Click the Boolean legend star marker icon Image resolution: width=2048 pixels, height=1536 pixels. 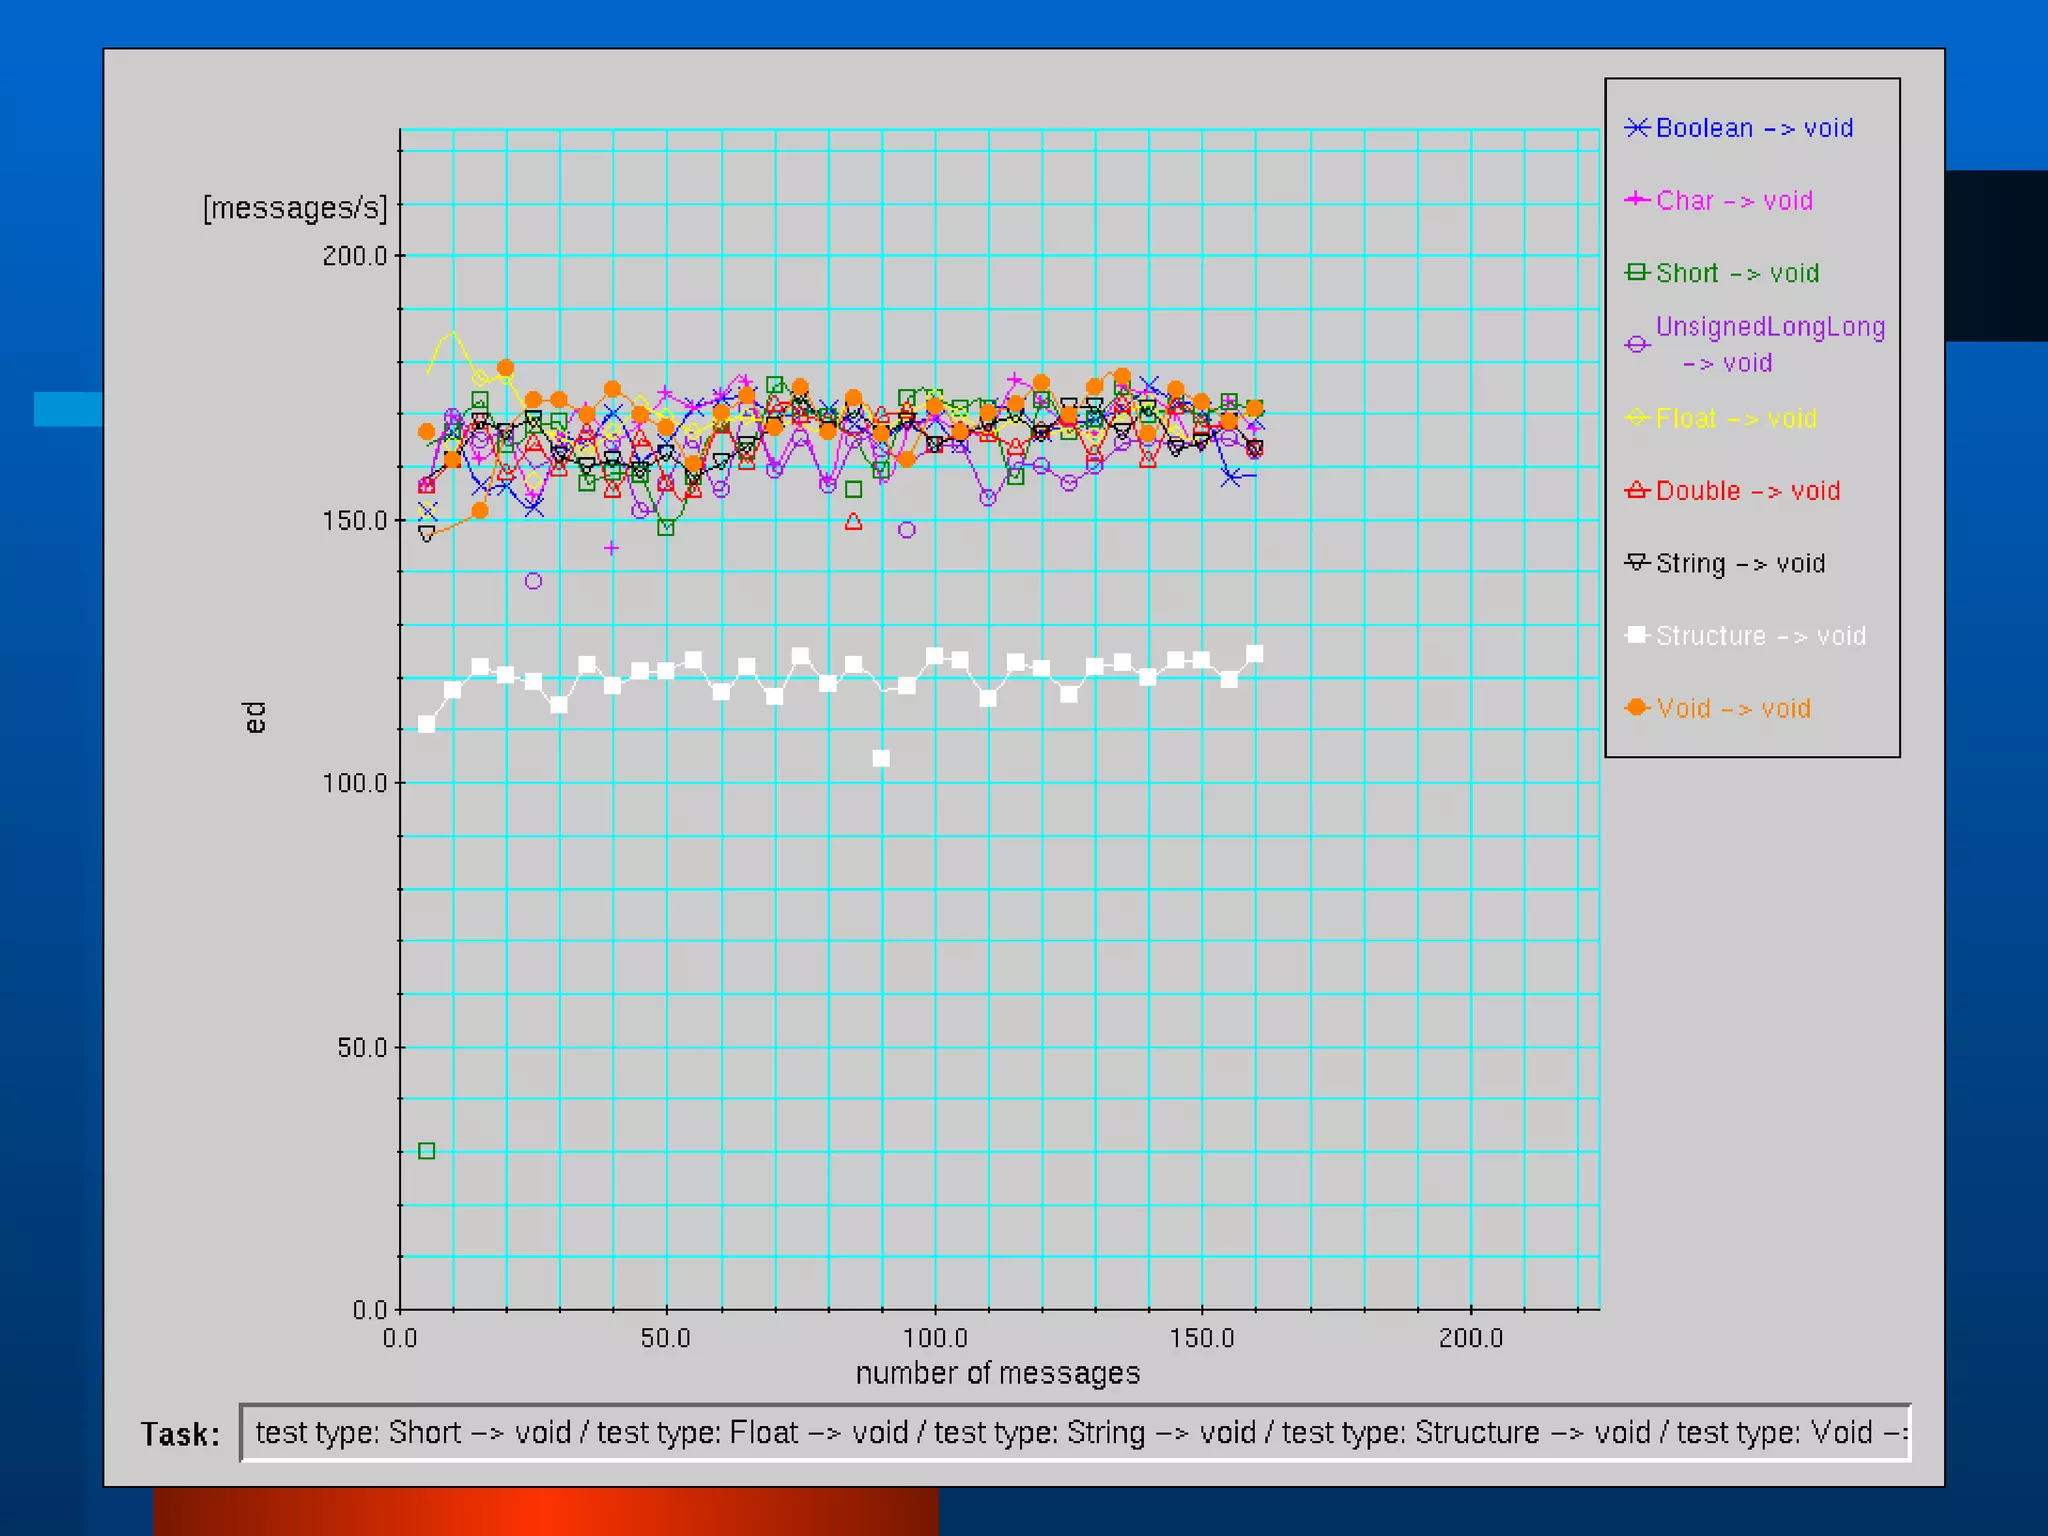(1636, 128)
